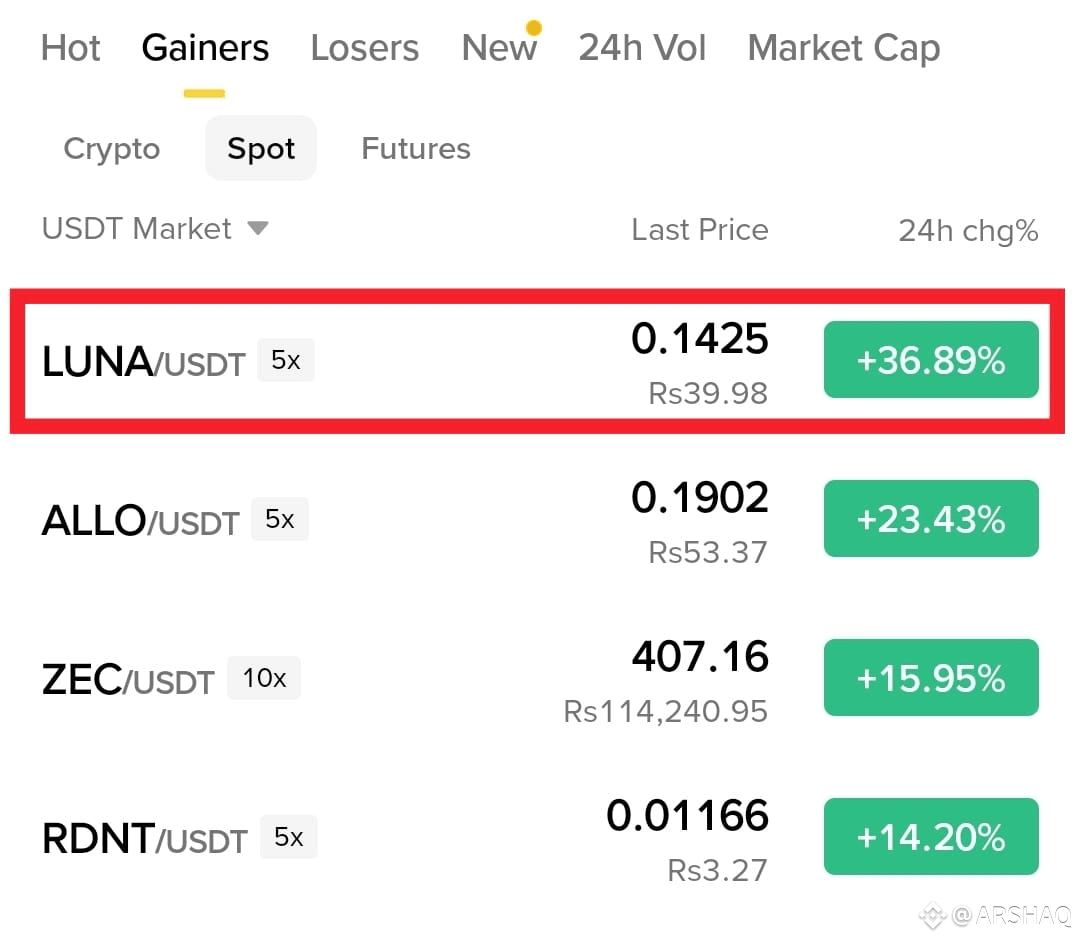Click the +36.89% change badge
Screen dimensions: 1080x941
click(931, 360)
